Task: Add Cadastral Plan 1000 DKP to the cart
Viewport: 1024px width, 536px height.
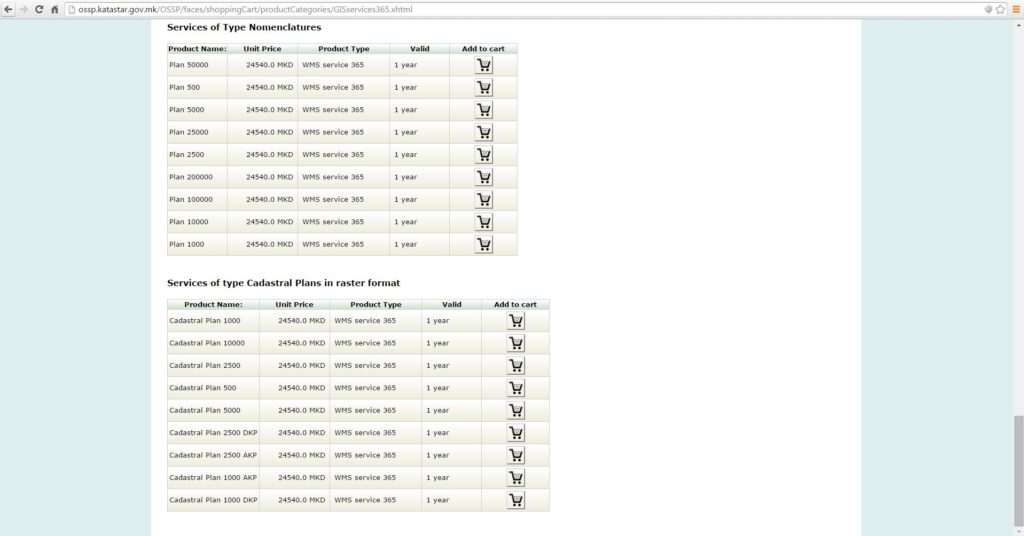Action: coord(516,500)
